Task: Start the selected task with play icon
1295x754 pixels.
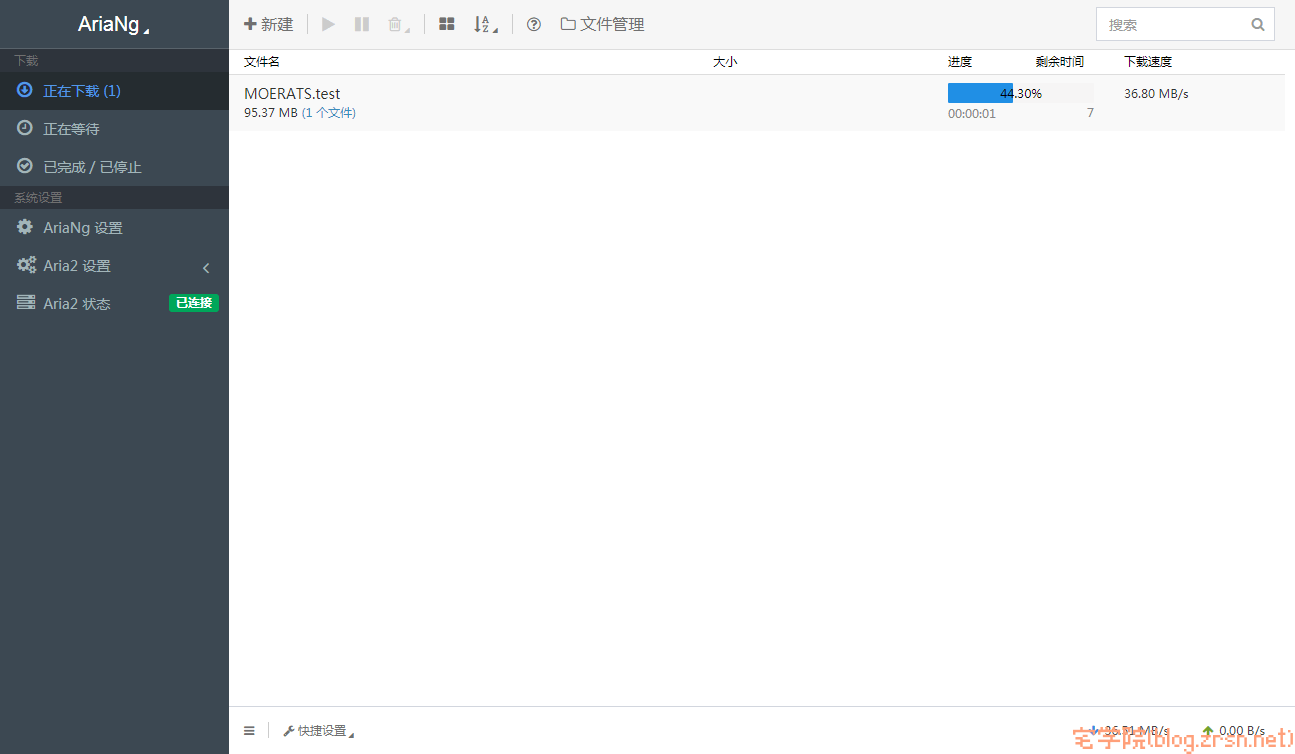Action: click(328, 24)
